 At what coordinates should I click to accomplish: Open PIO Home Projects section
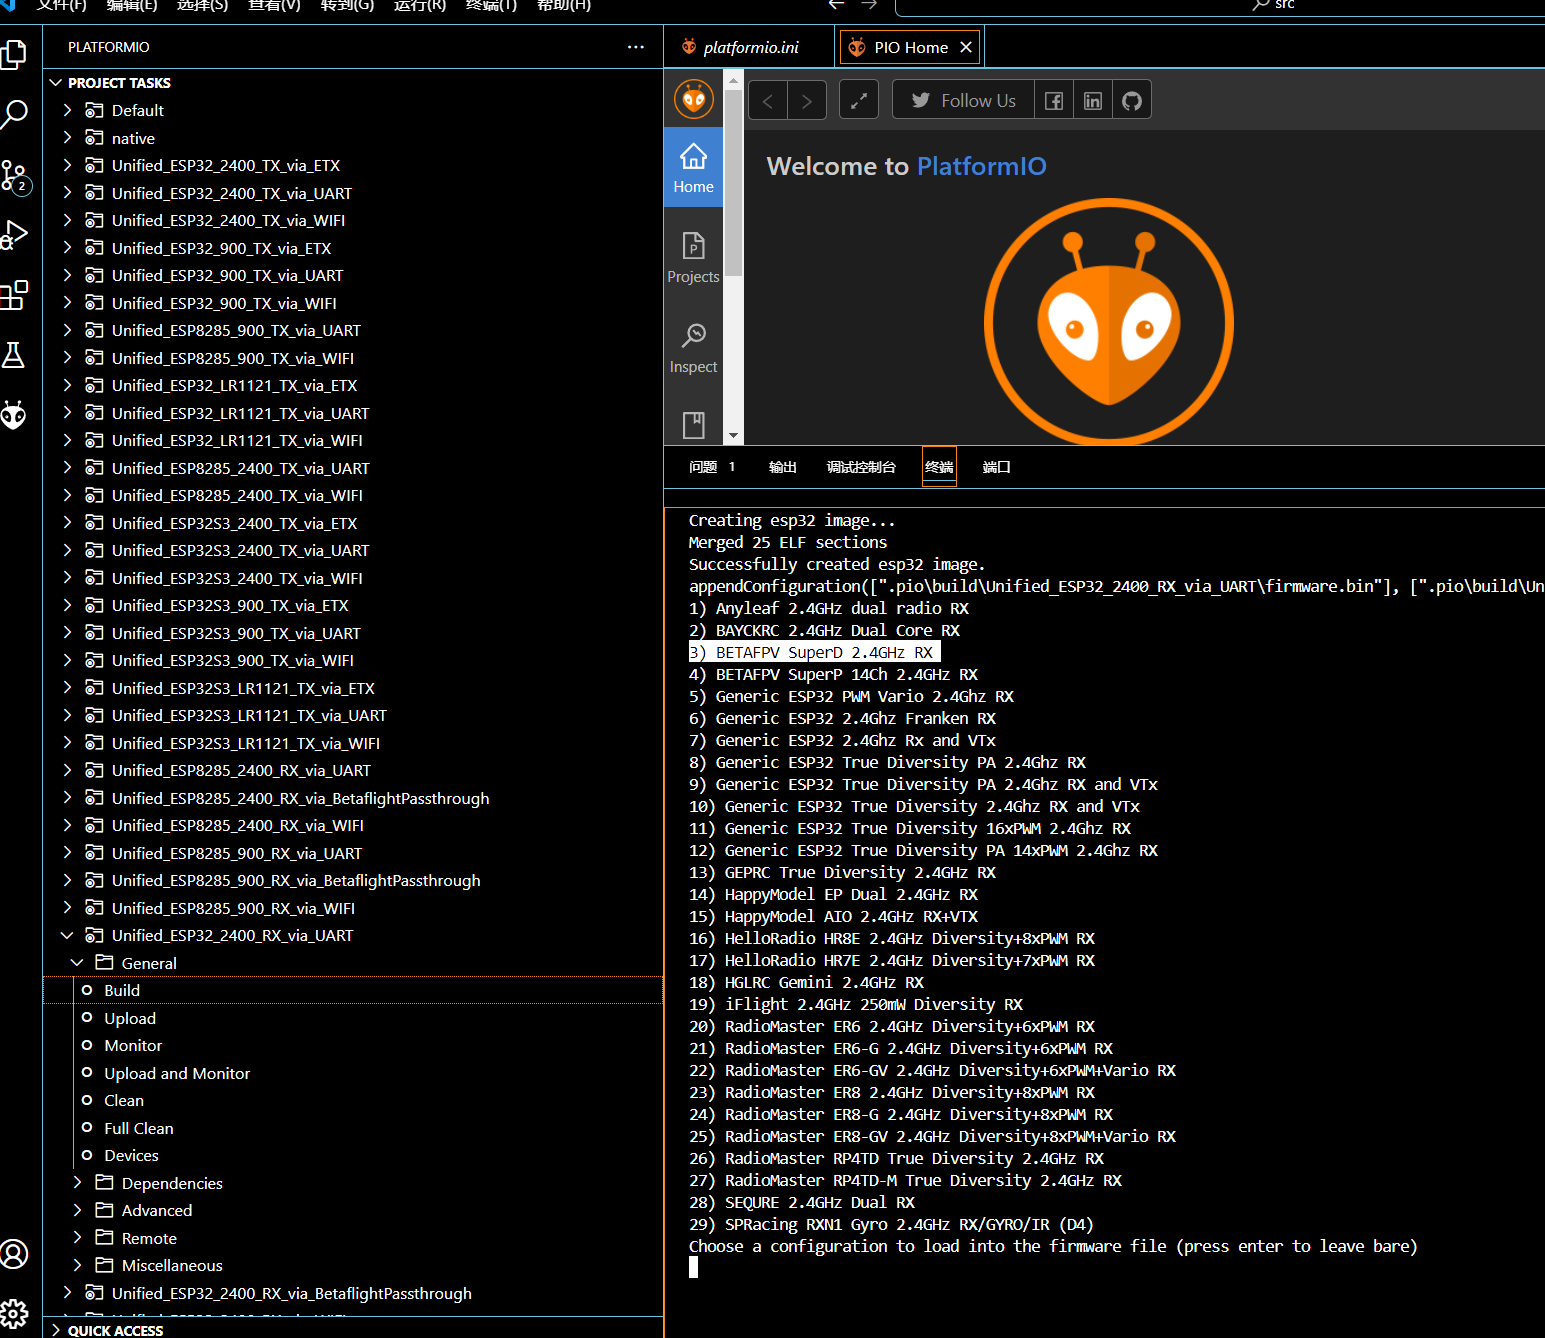(693, 257)
